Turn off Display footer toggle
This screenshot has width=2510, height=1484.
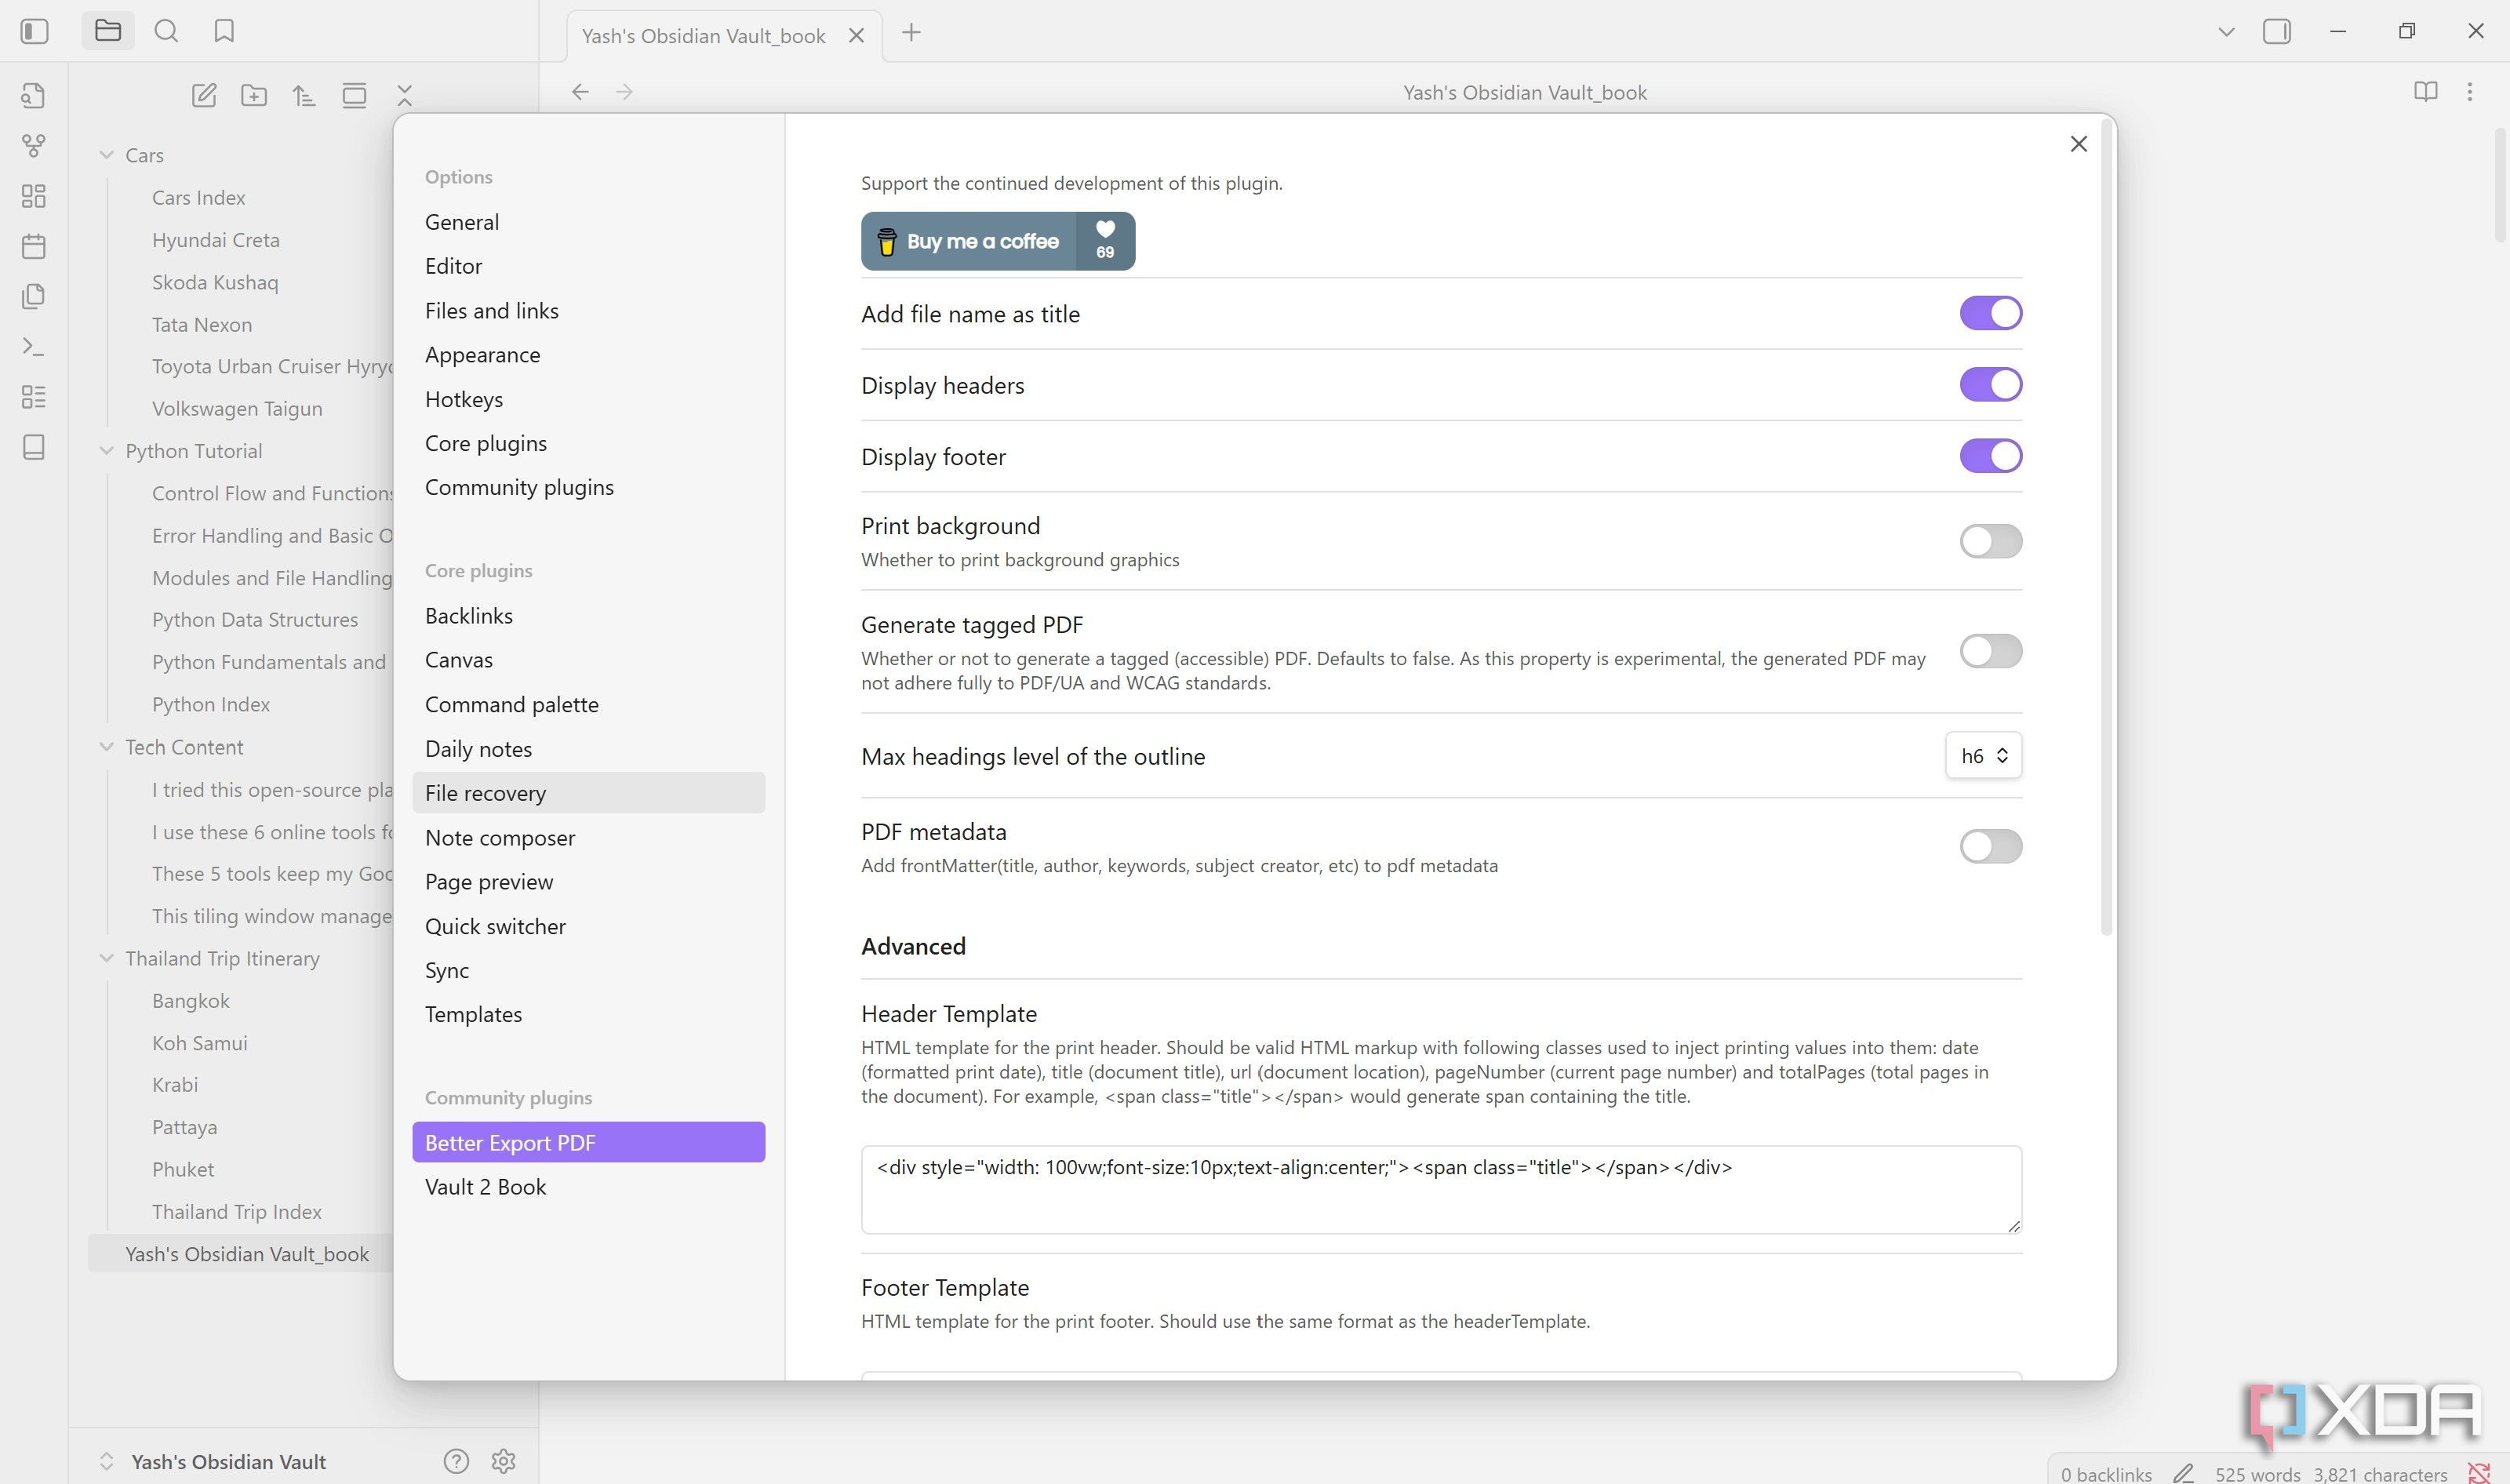tap(1990, 456)
